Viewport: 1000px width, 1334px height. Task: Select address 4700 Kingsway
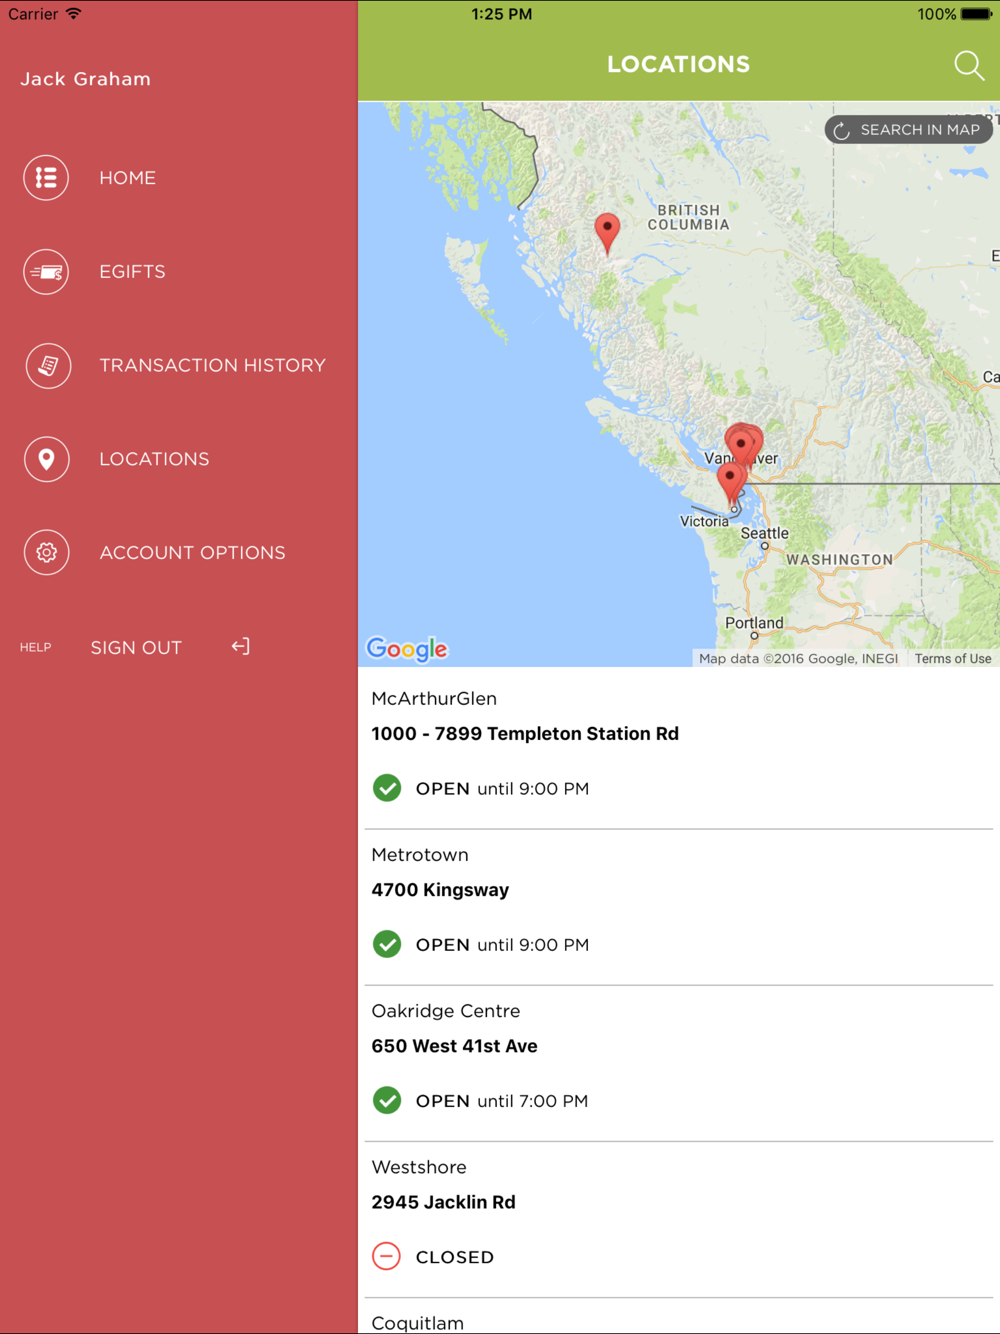pyautogui.click(x=440, y=890)
